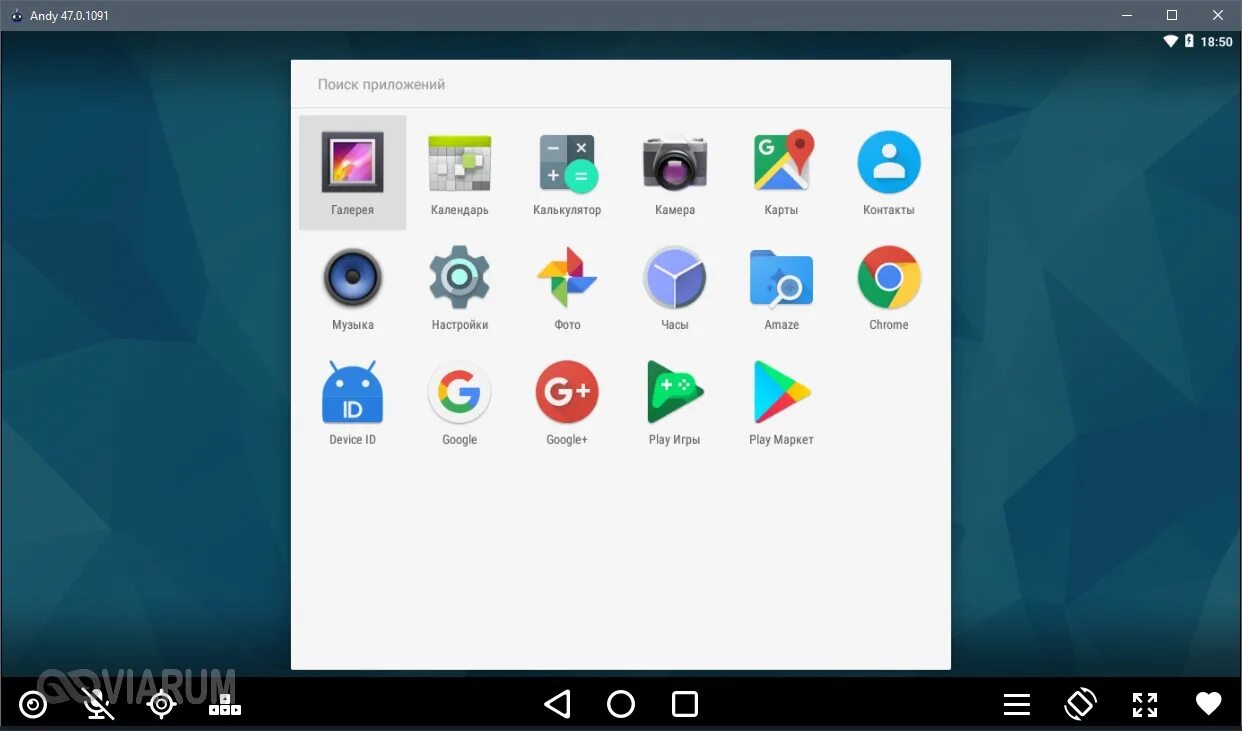Launch the Play Игры app

pyautogui.click(x=674, y=402)
